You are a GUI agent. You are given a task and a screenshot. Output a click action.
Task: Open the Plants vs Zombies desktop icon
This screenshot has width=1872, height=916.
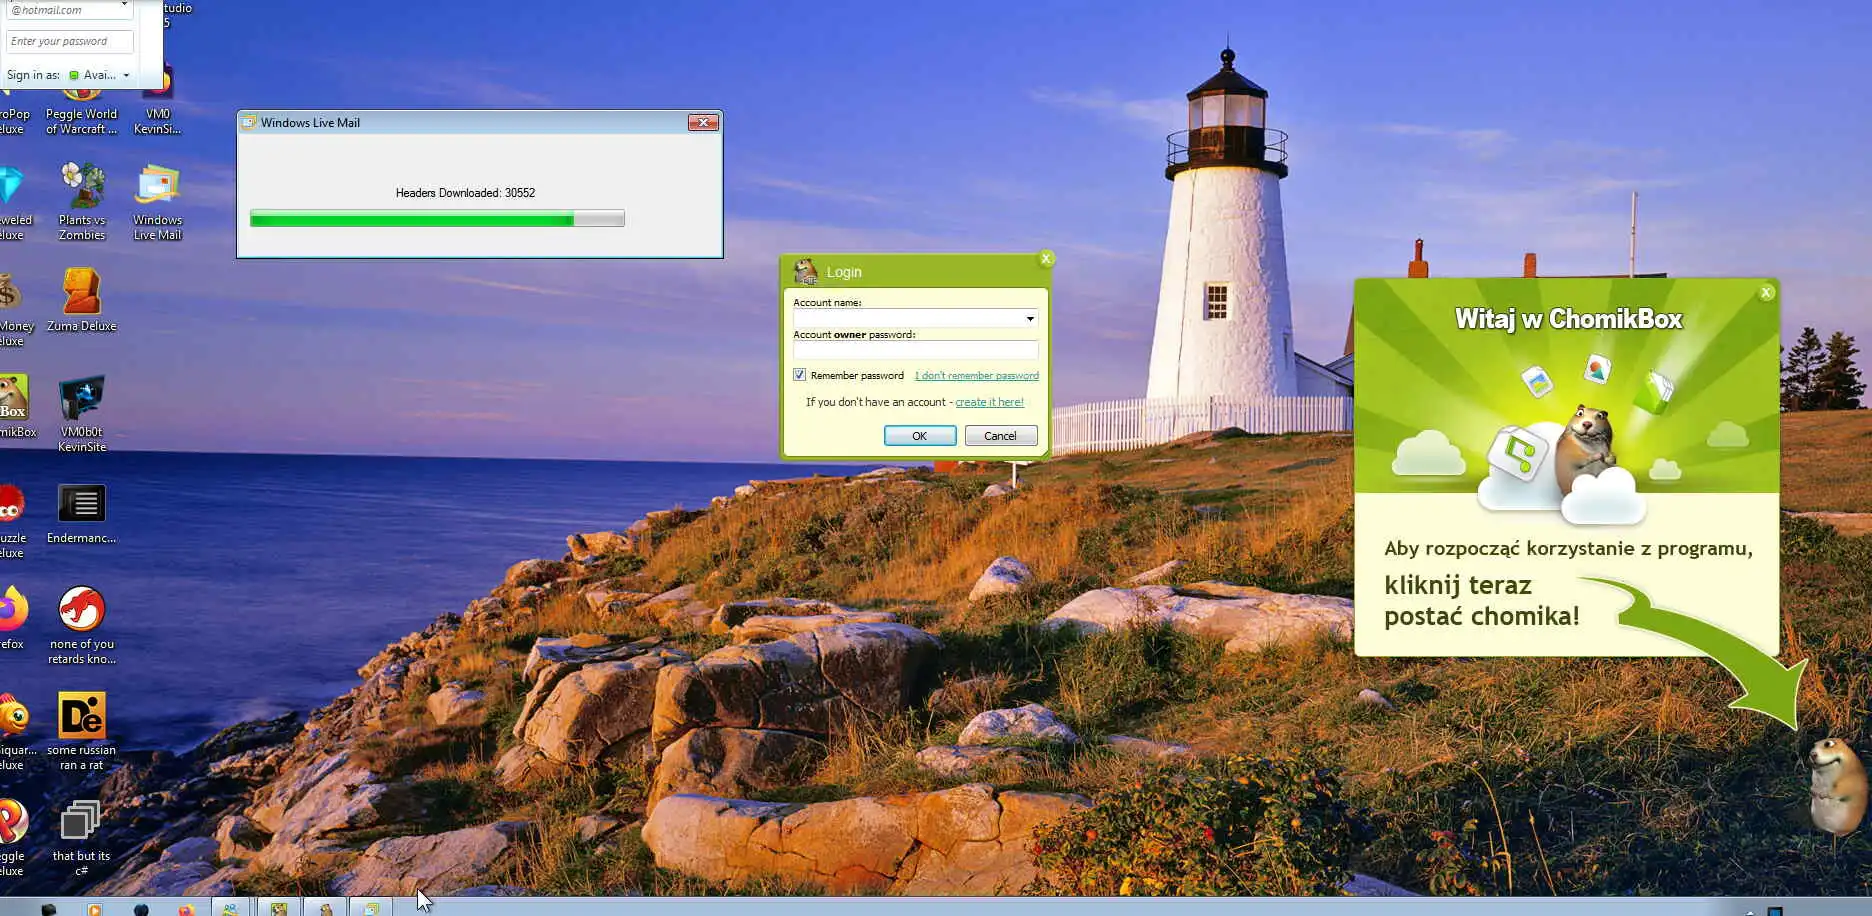82,200
